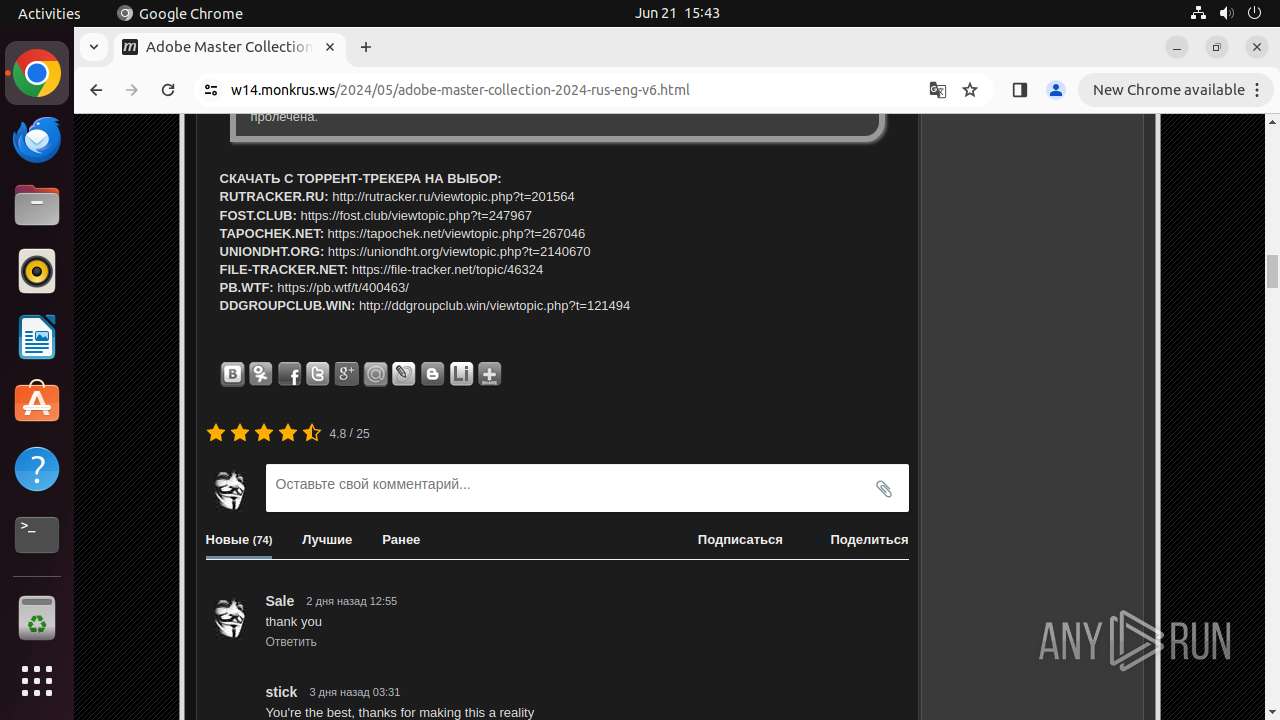Give the post three stars

point(264,432)
